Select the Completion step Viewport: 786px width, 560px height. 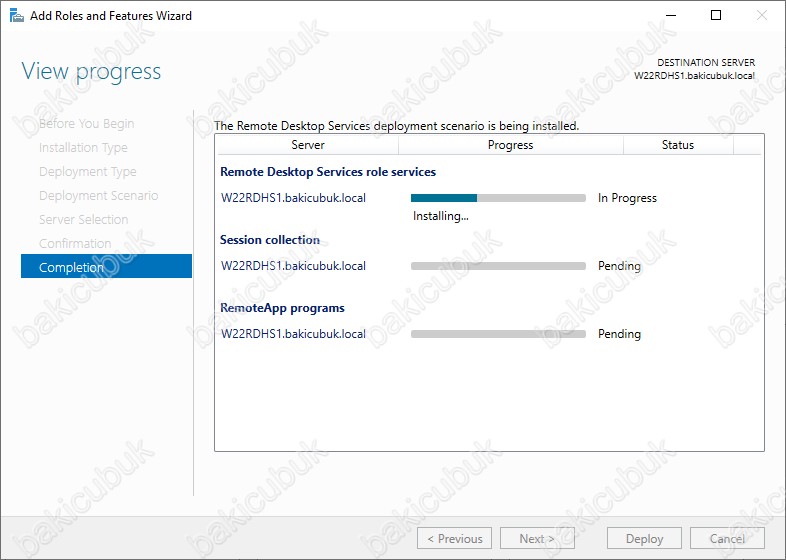point(106,266)
